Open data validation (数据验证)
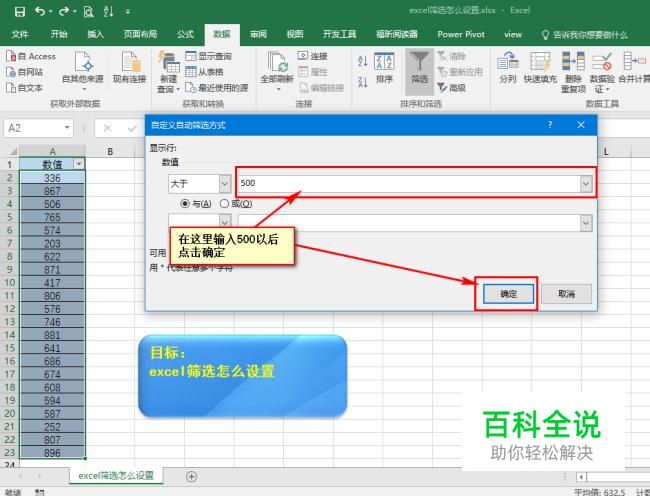This screenshot has width=650, height=496. [x=602, y=73]
